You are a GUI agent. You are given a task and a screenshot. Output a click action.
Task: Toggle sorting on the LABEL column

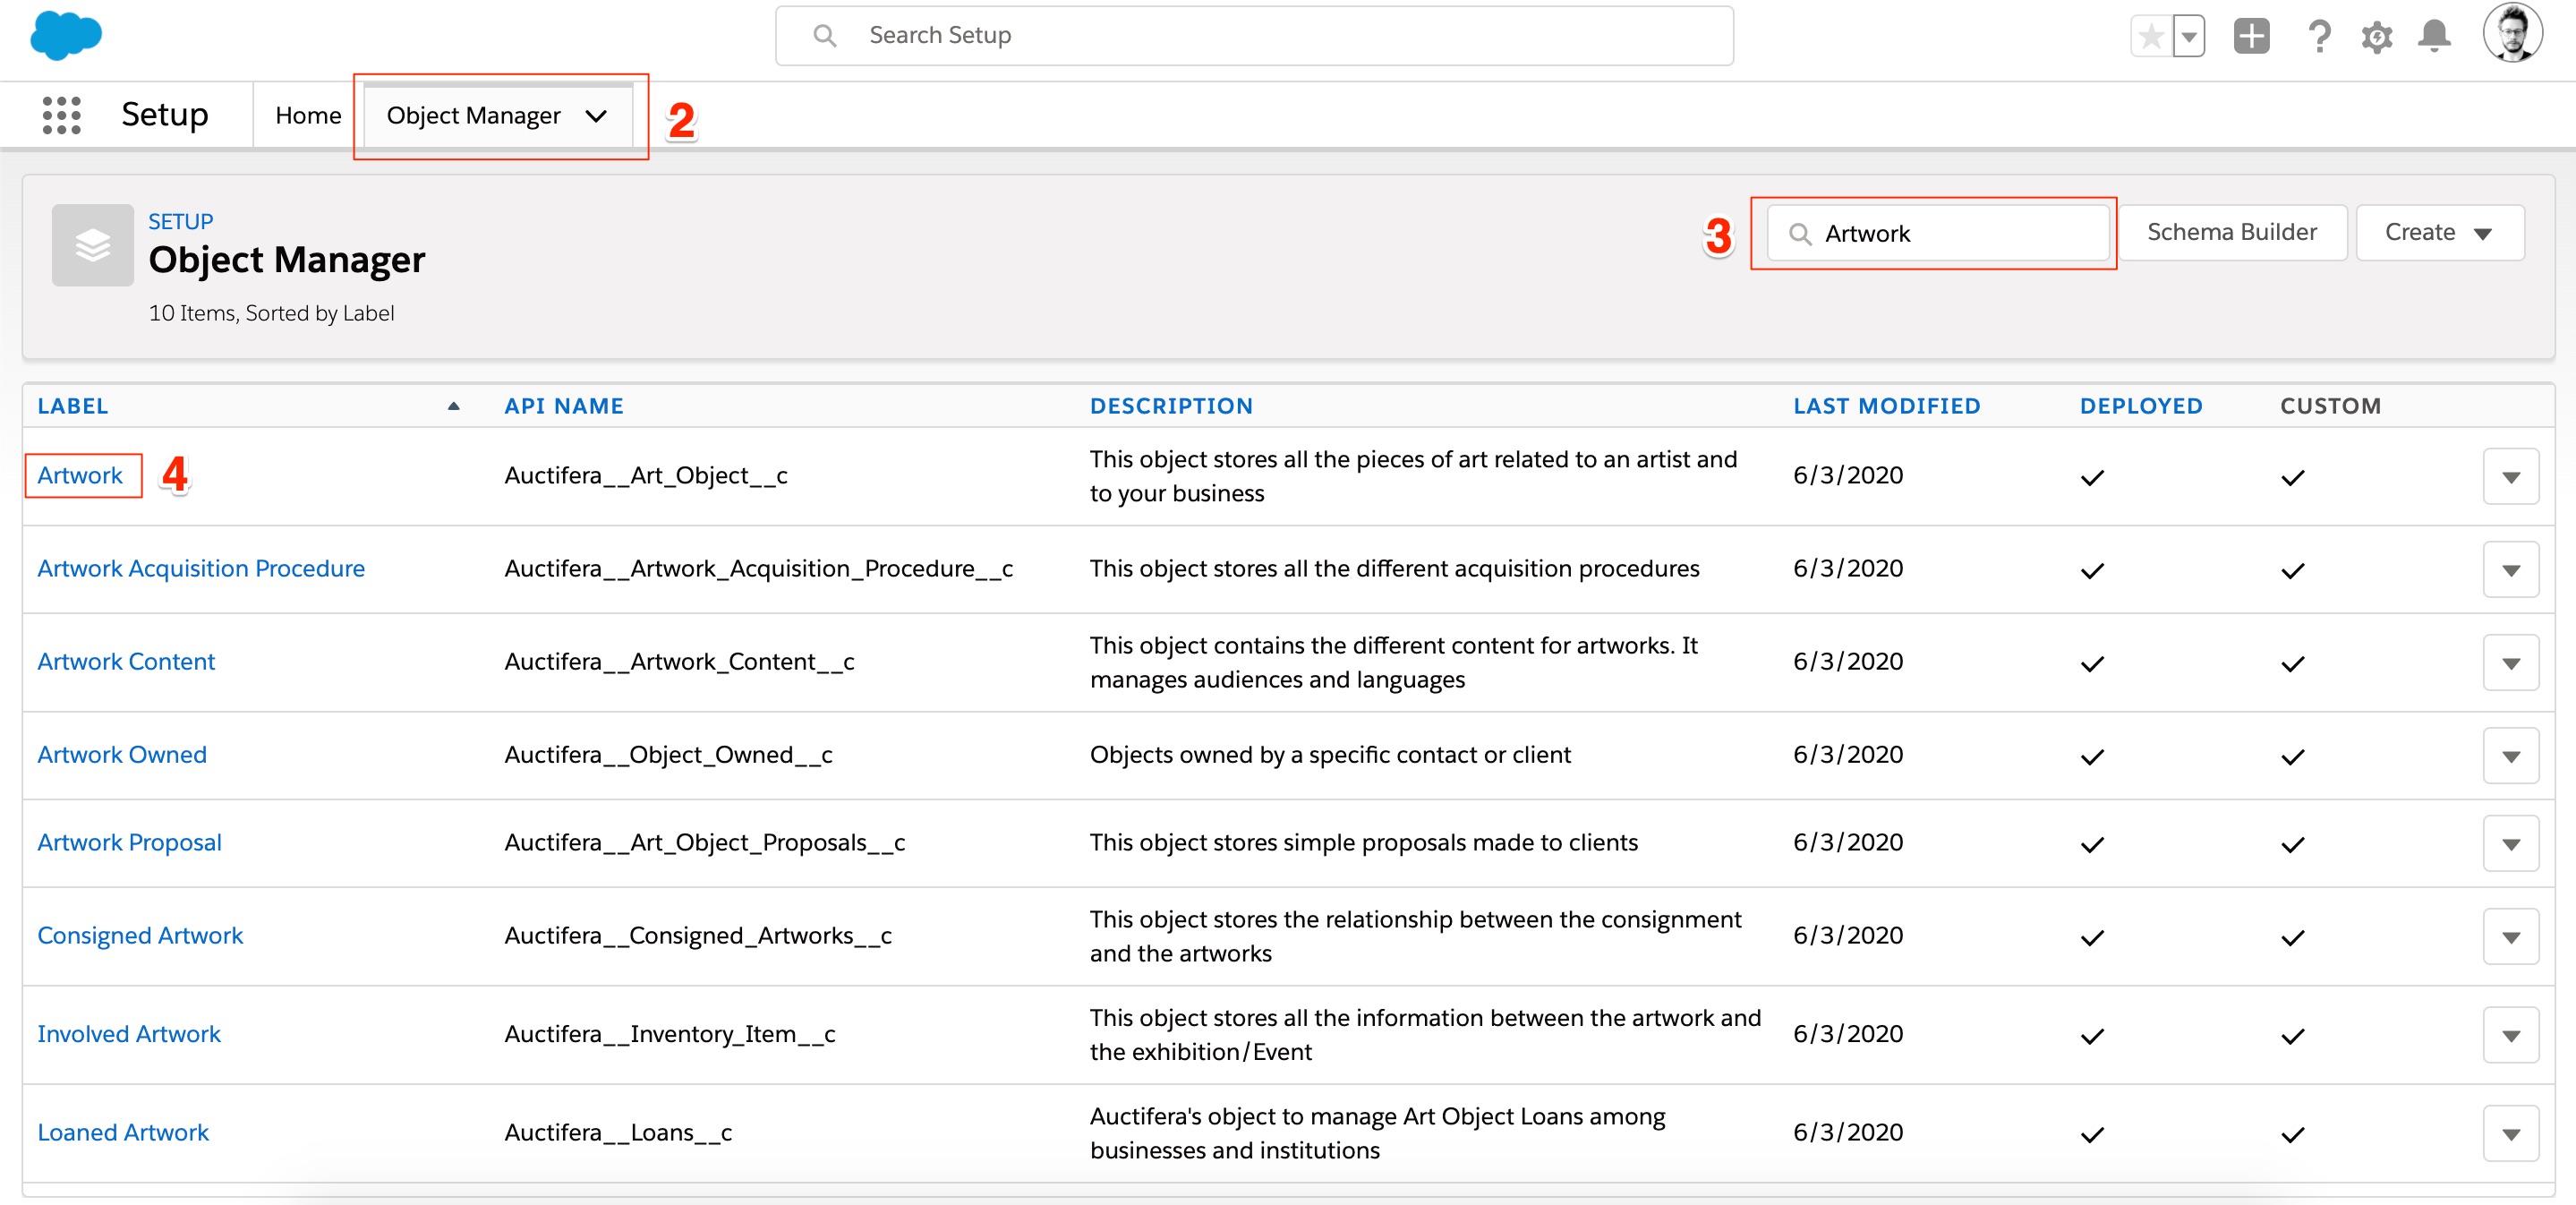click(x=73, y=405)
